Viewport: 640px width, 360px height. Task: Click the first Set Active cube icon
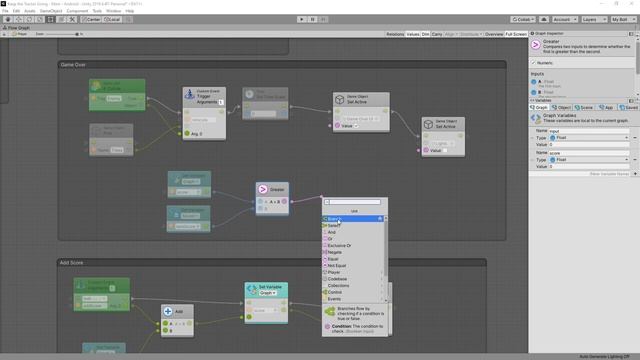click(340, 99)
